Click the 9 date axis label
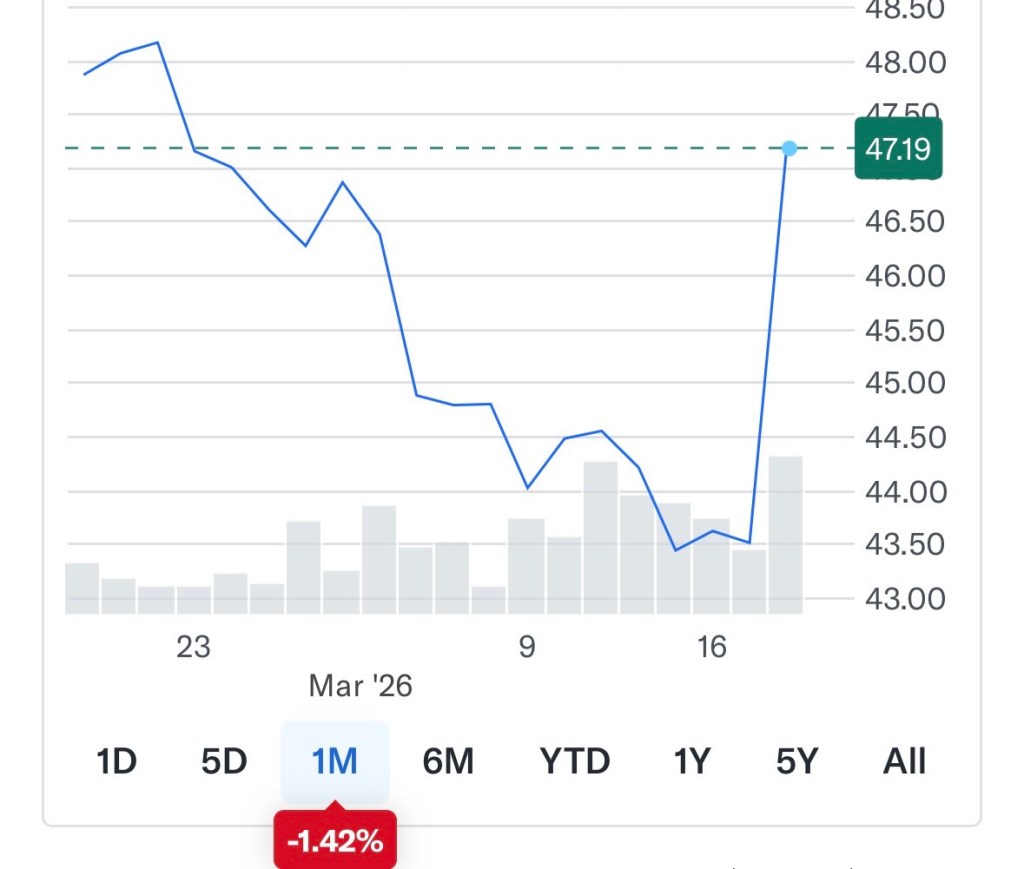1024x869 pixels. (527, 647)
